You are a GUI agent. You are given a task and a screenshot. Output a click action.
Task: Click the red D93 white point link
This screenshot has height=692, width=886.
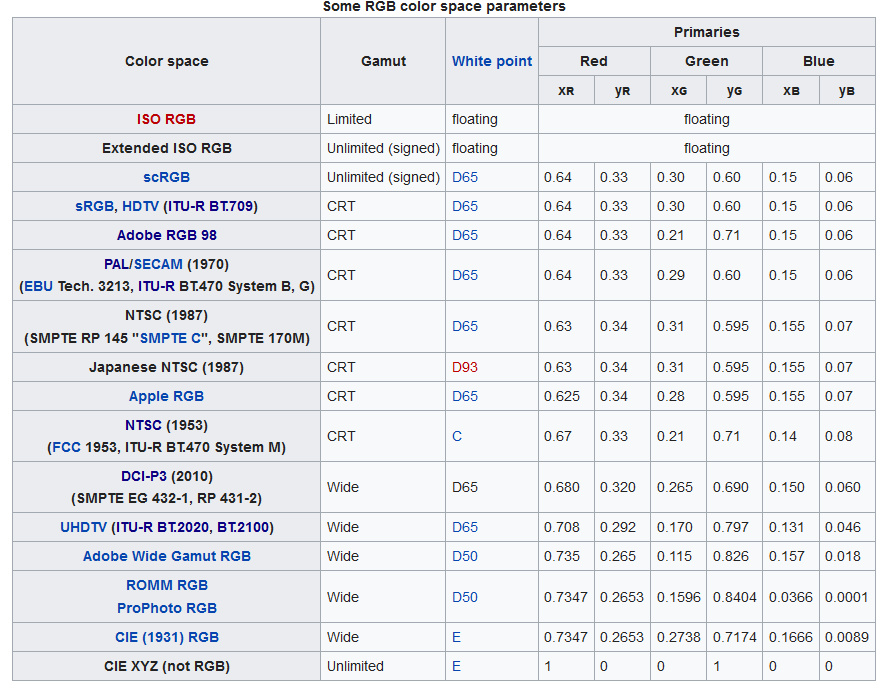coord(464,367)
